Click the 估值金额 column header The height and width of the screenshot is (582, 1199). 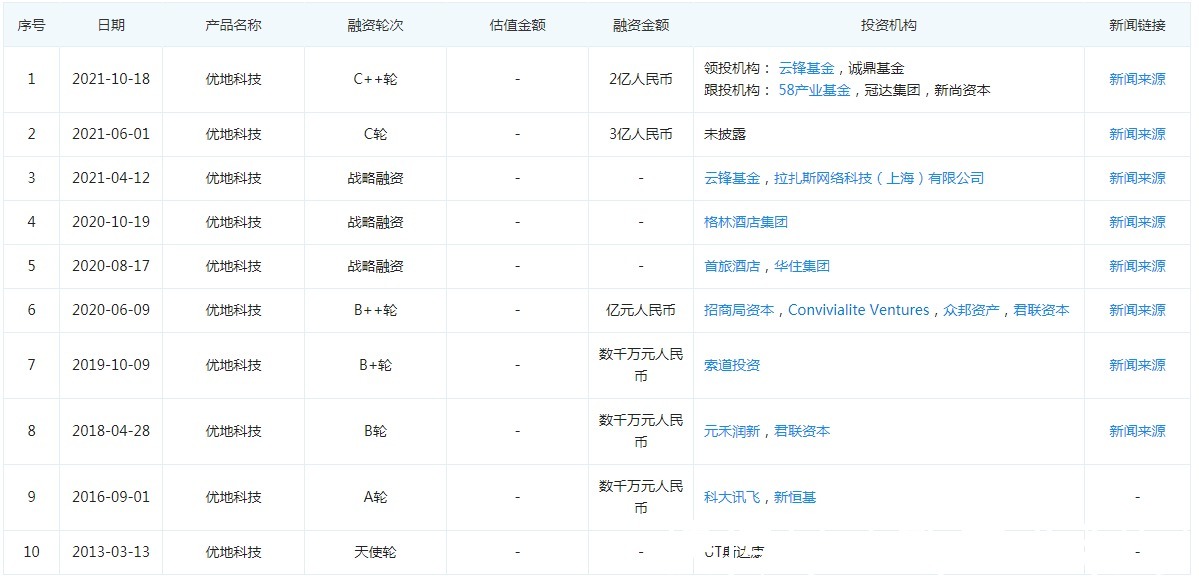pyautogui.click(x=518, y=24)
